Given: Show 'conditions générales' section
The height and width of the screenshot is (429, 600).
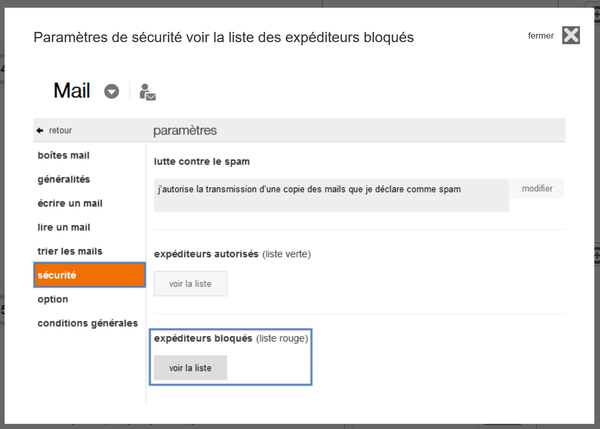Looking at the screenshot, I should [x=88, y=323].
